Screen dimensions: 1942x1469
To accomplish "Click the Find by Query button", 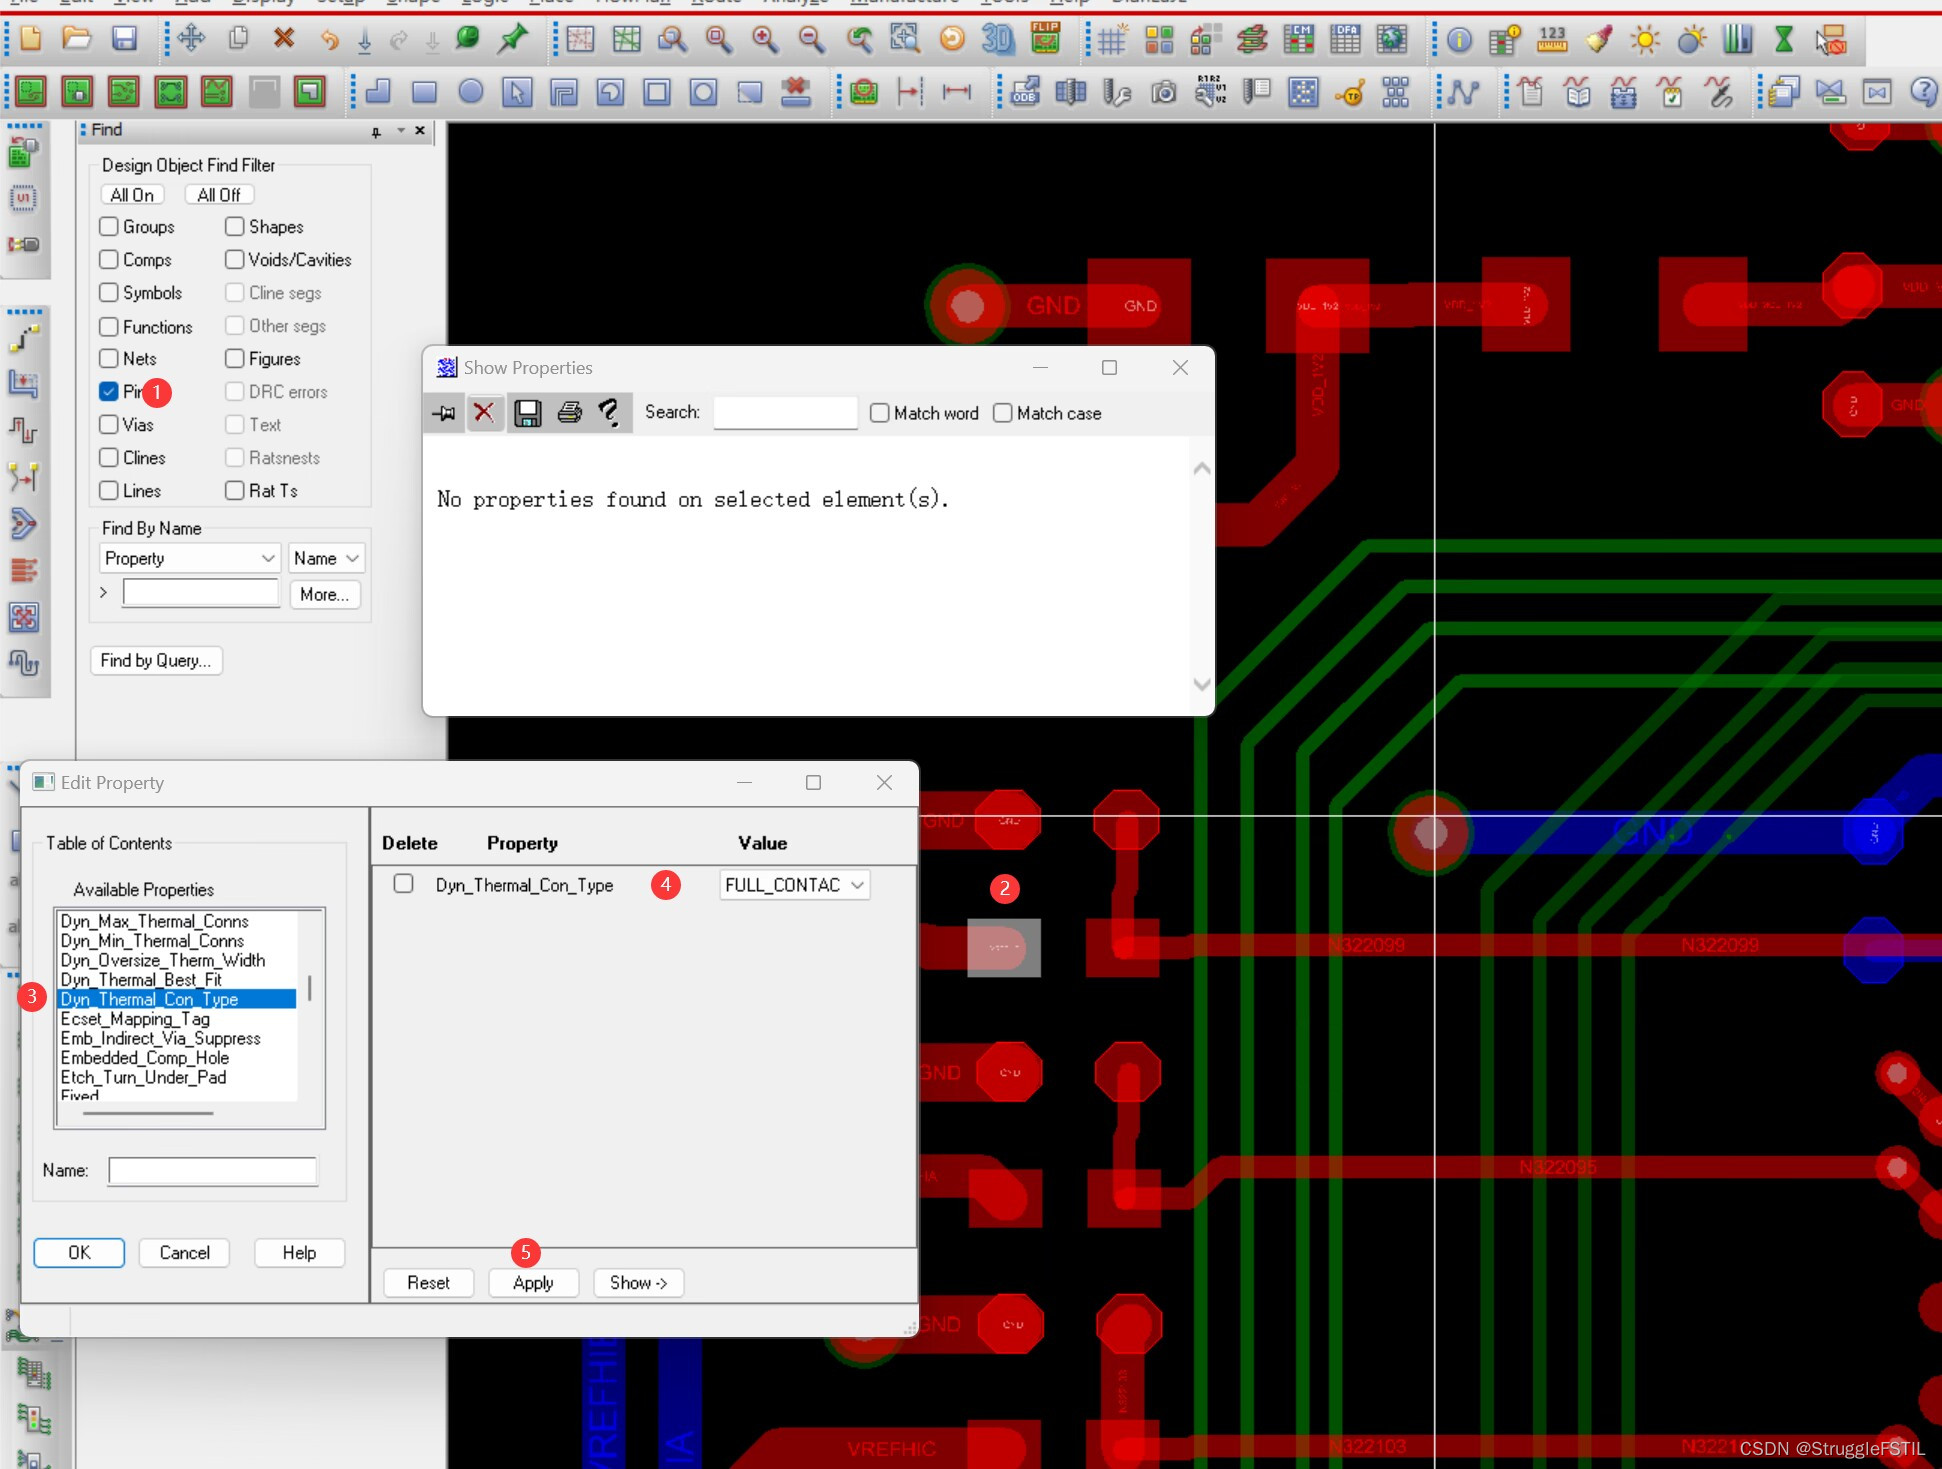I will tap(155, 660).
